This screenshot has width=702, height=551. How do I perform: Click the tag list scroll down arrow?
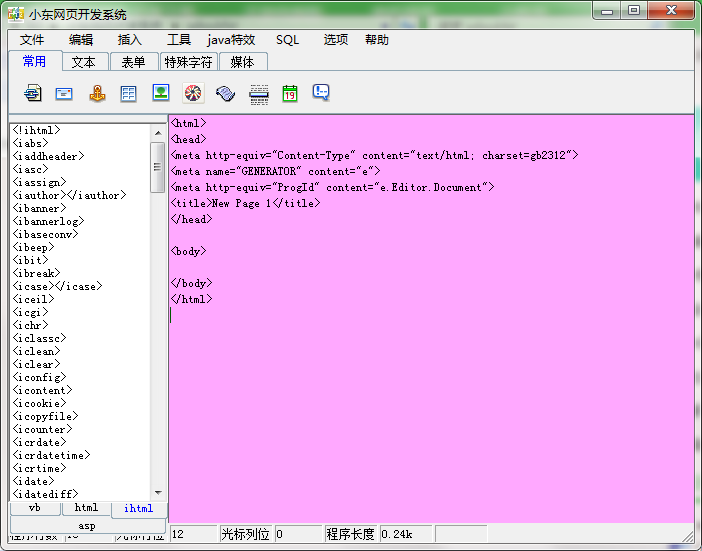click(x=158, y=492)
